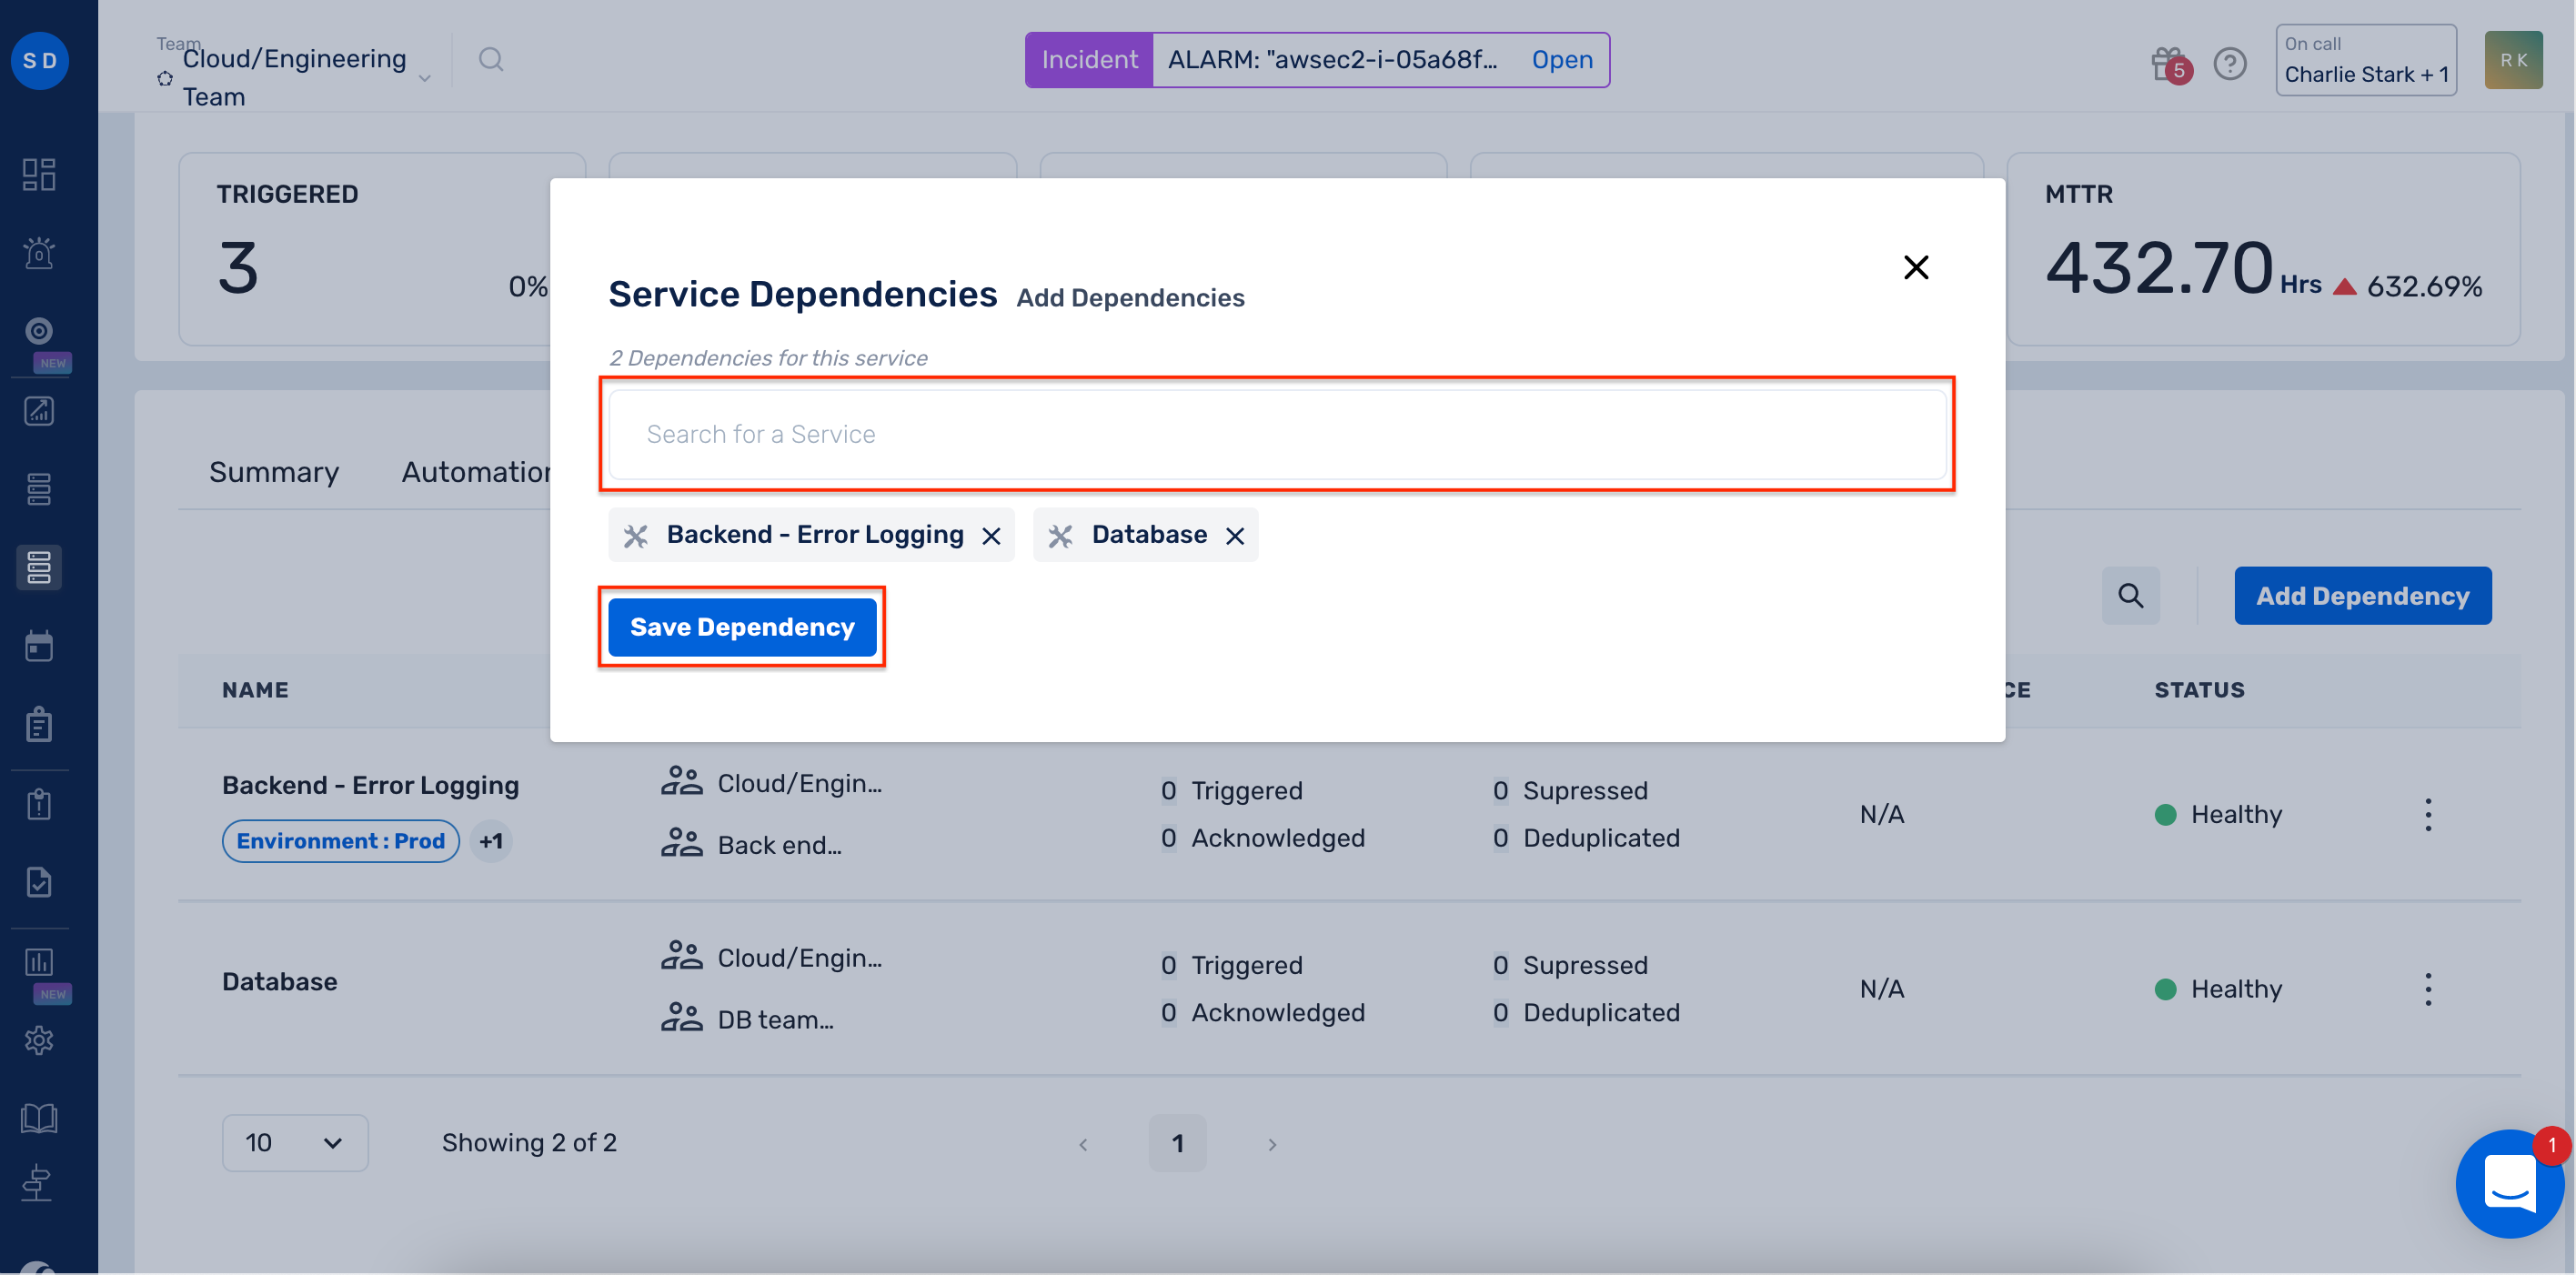2576x1275 pixels.
Task: Switch to the Summary tab
Action: pyautogui.click(x=274, y=472)
